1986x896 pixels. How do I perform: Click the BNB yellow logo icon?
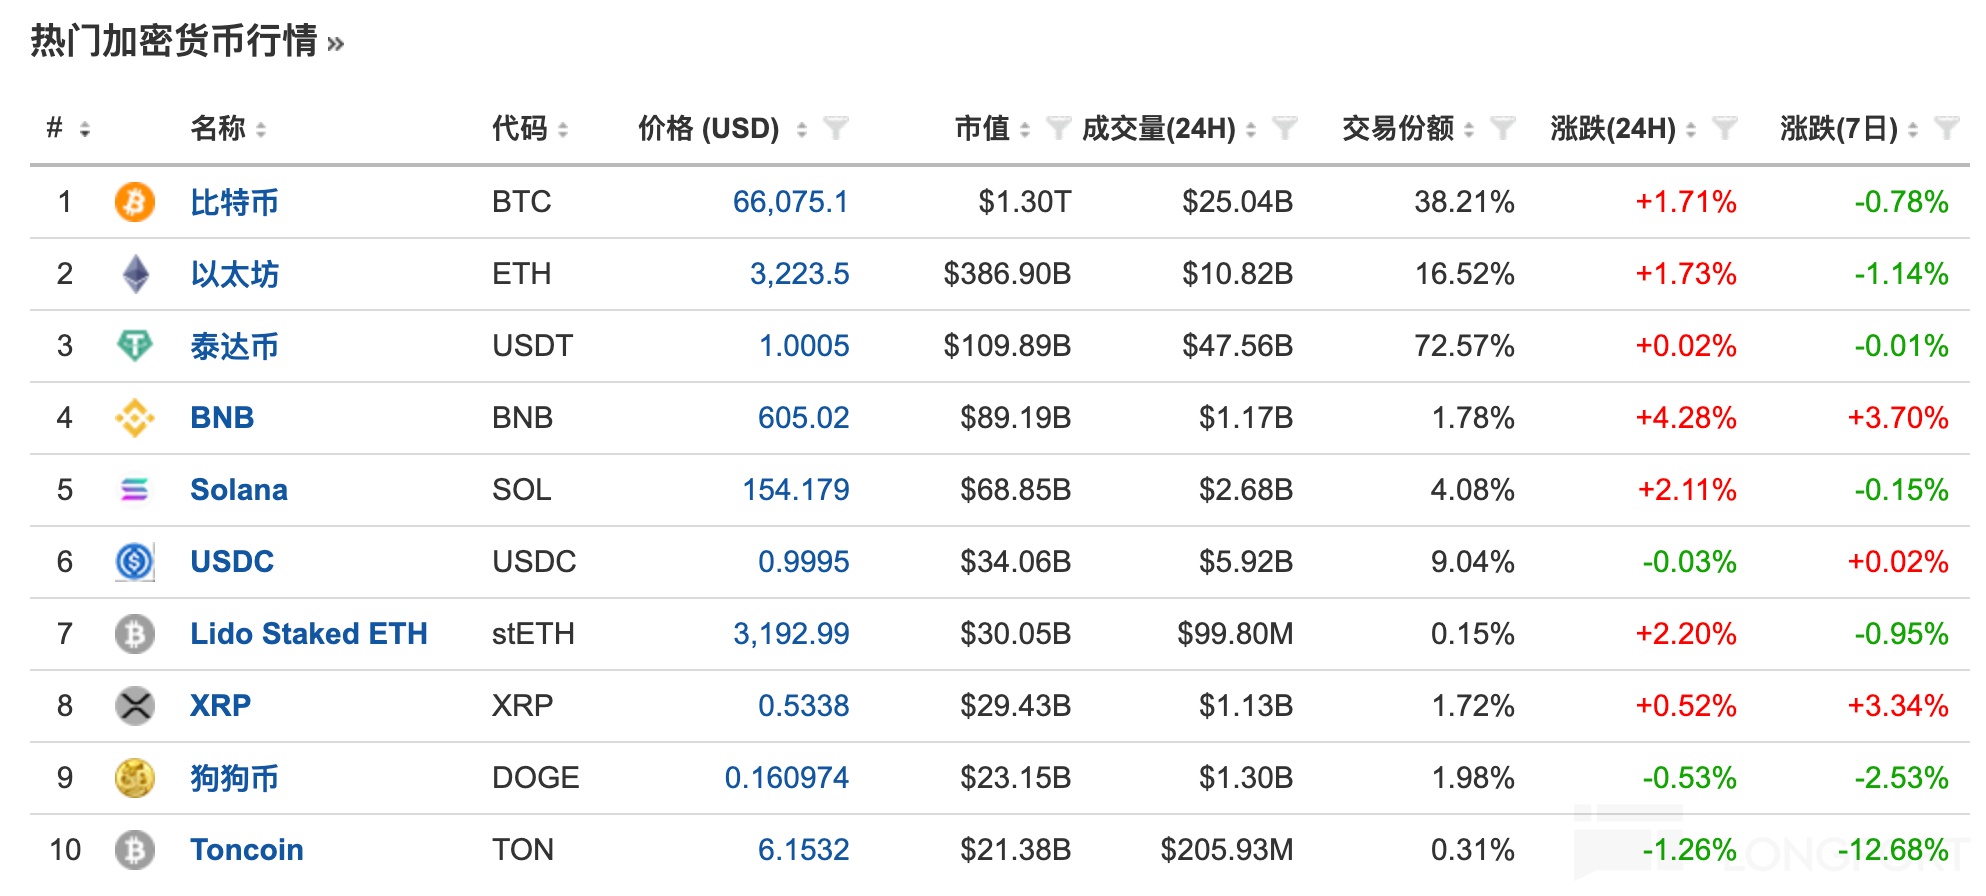134,418
